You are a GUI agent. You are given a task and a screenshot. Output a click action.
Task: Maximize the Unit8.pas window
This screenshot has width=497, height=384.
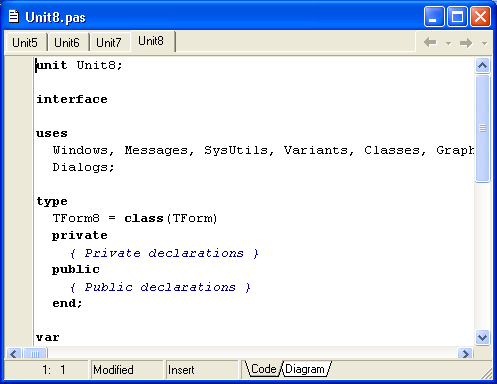[457, 16]
